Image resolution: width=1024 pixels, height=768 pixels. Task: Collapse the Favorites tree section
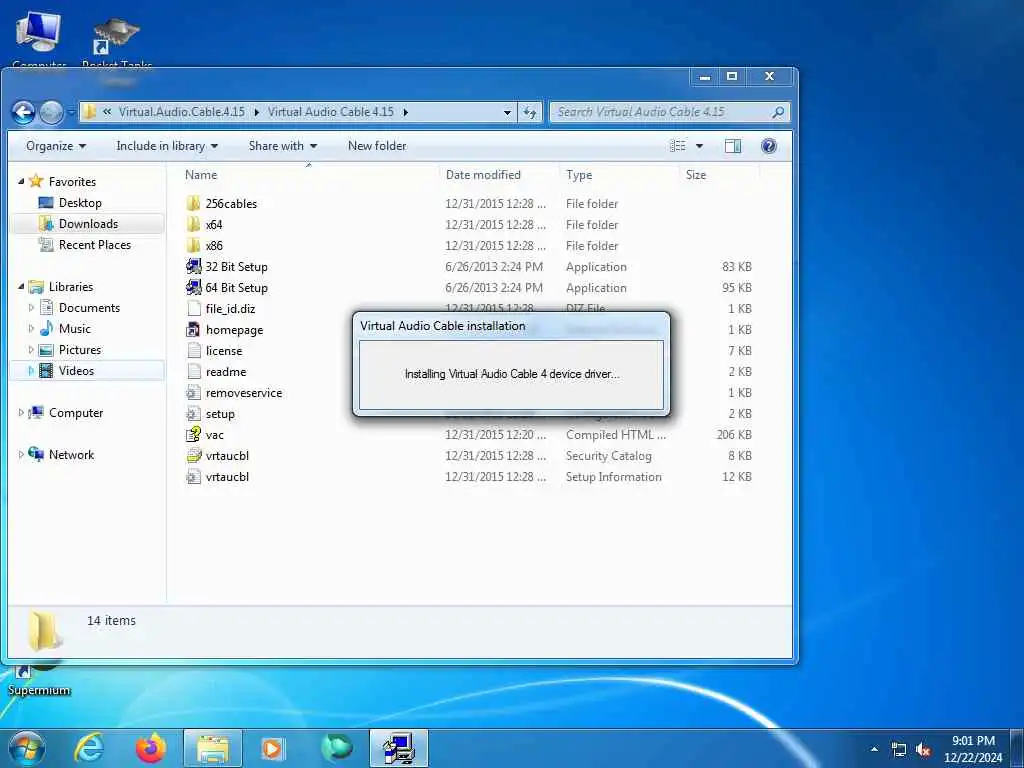(21, 182)
